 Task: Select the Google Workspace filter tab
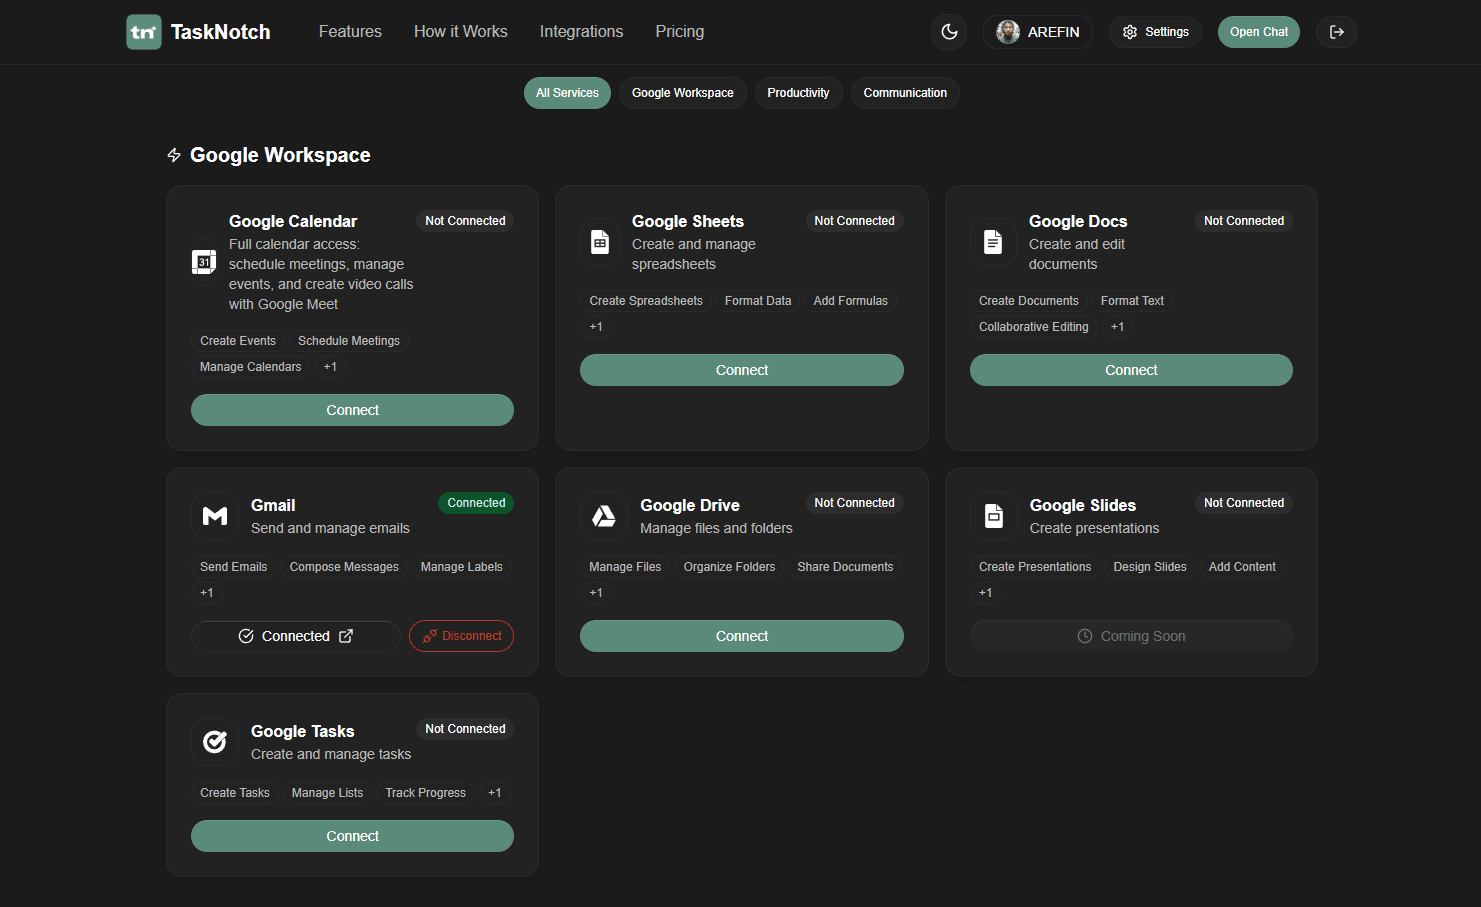click(683, 93)
